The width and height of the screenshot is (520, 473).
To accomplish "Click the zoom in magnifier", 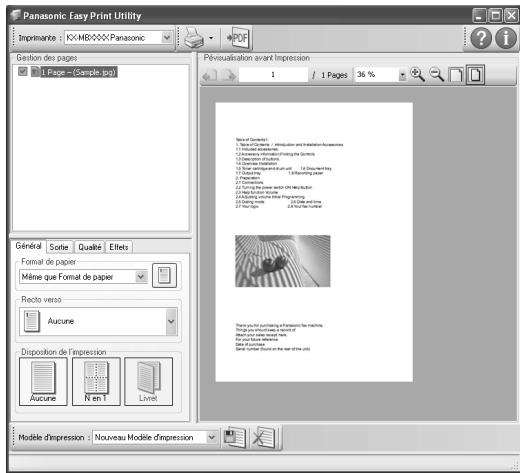I will [417, 74].
